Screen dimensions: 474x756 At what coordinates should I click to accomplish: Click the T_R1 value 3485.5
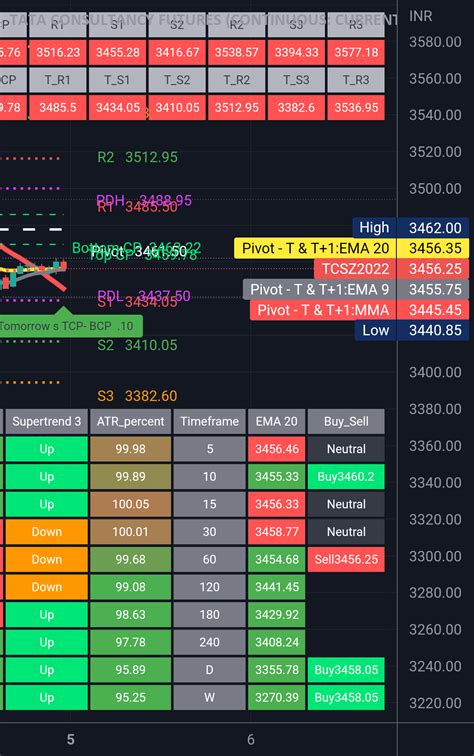tap(58, 107)
